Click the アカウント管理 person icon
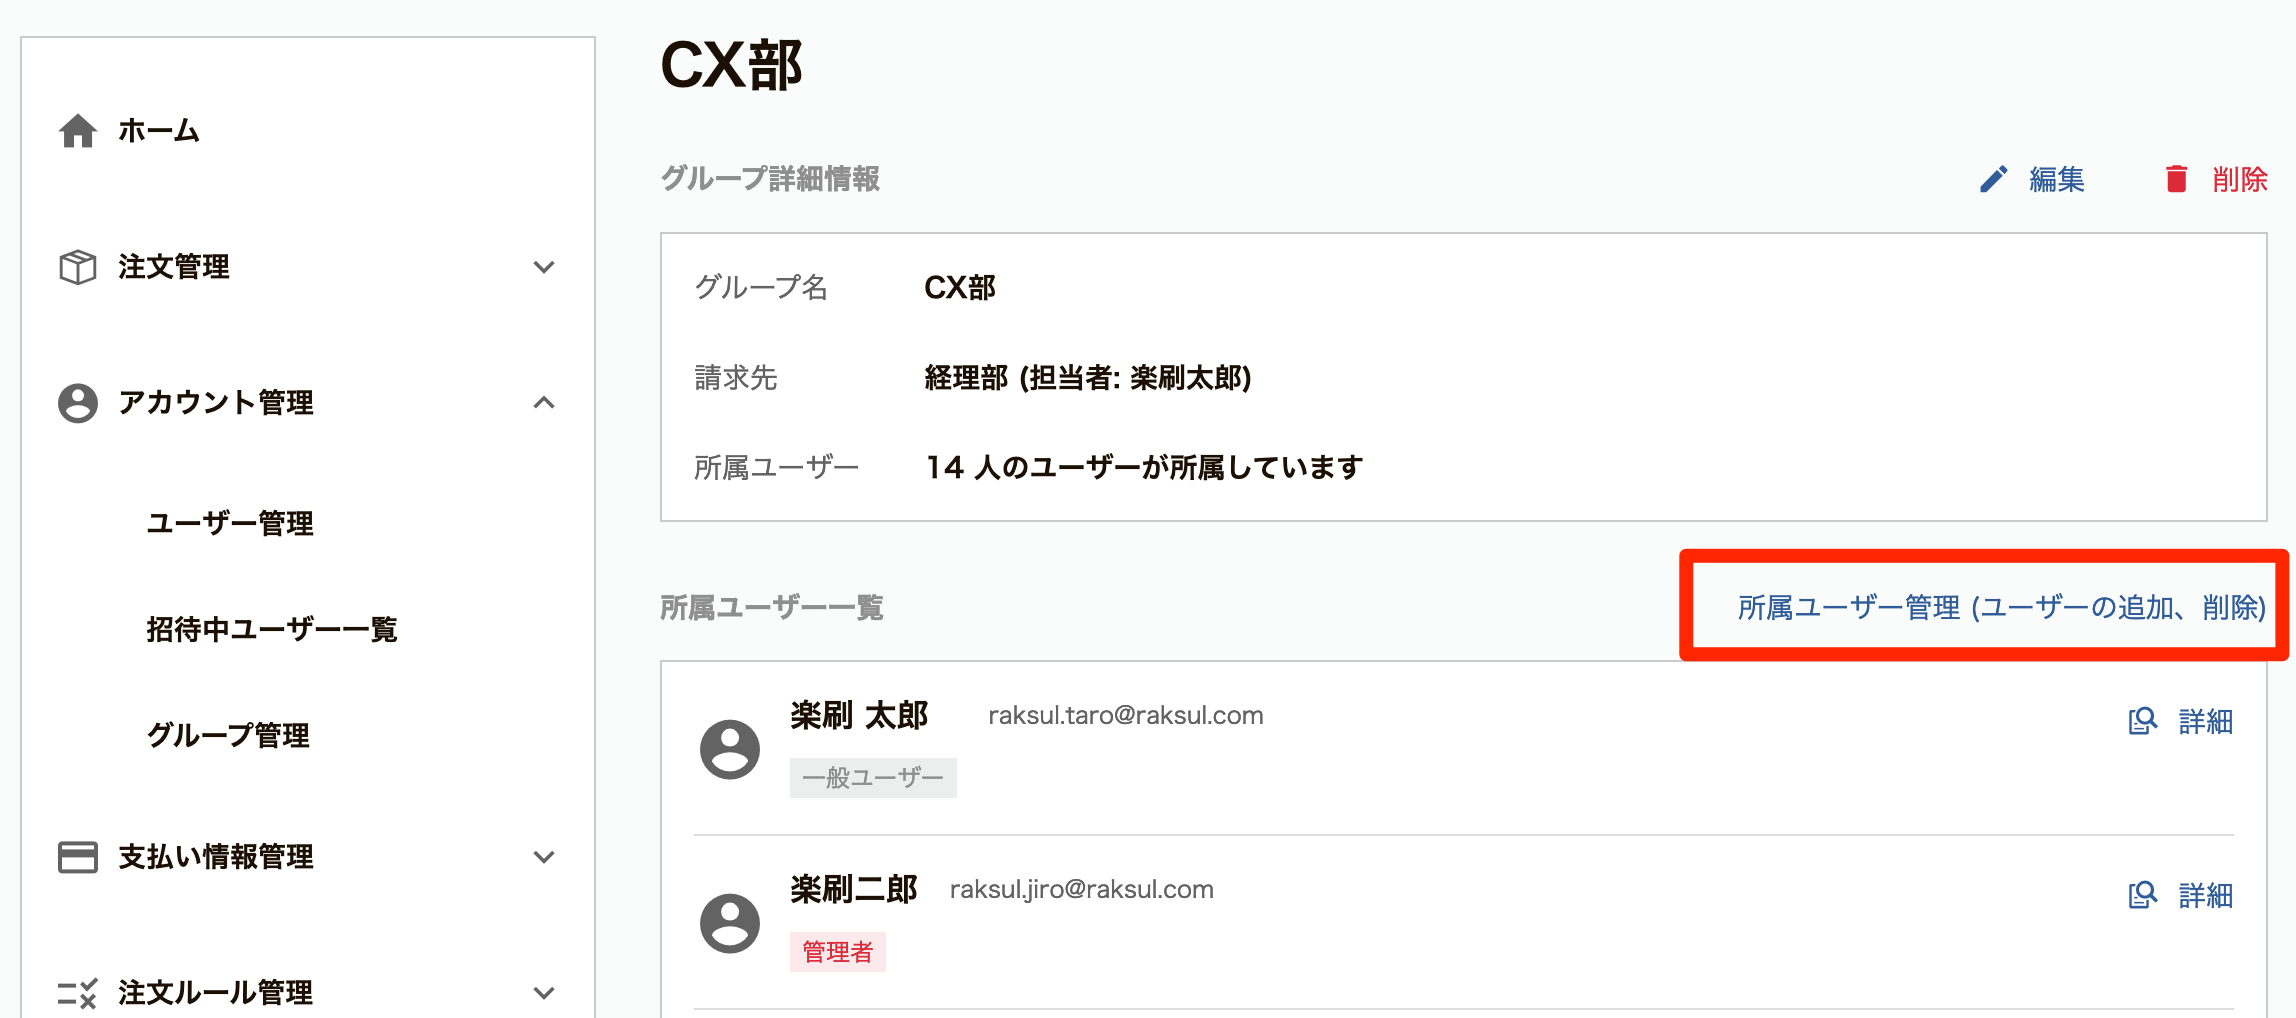 [78, 403]
